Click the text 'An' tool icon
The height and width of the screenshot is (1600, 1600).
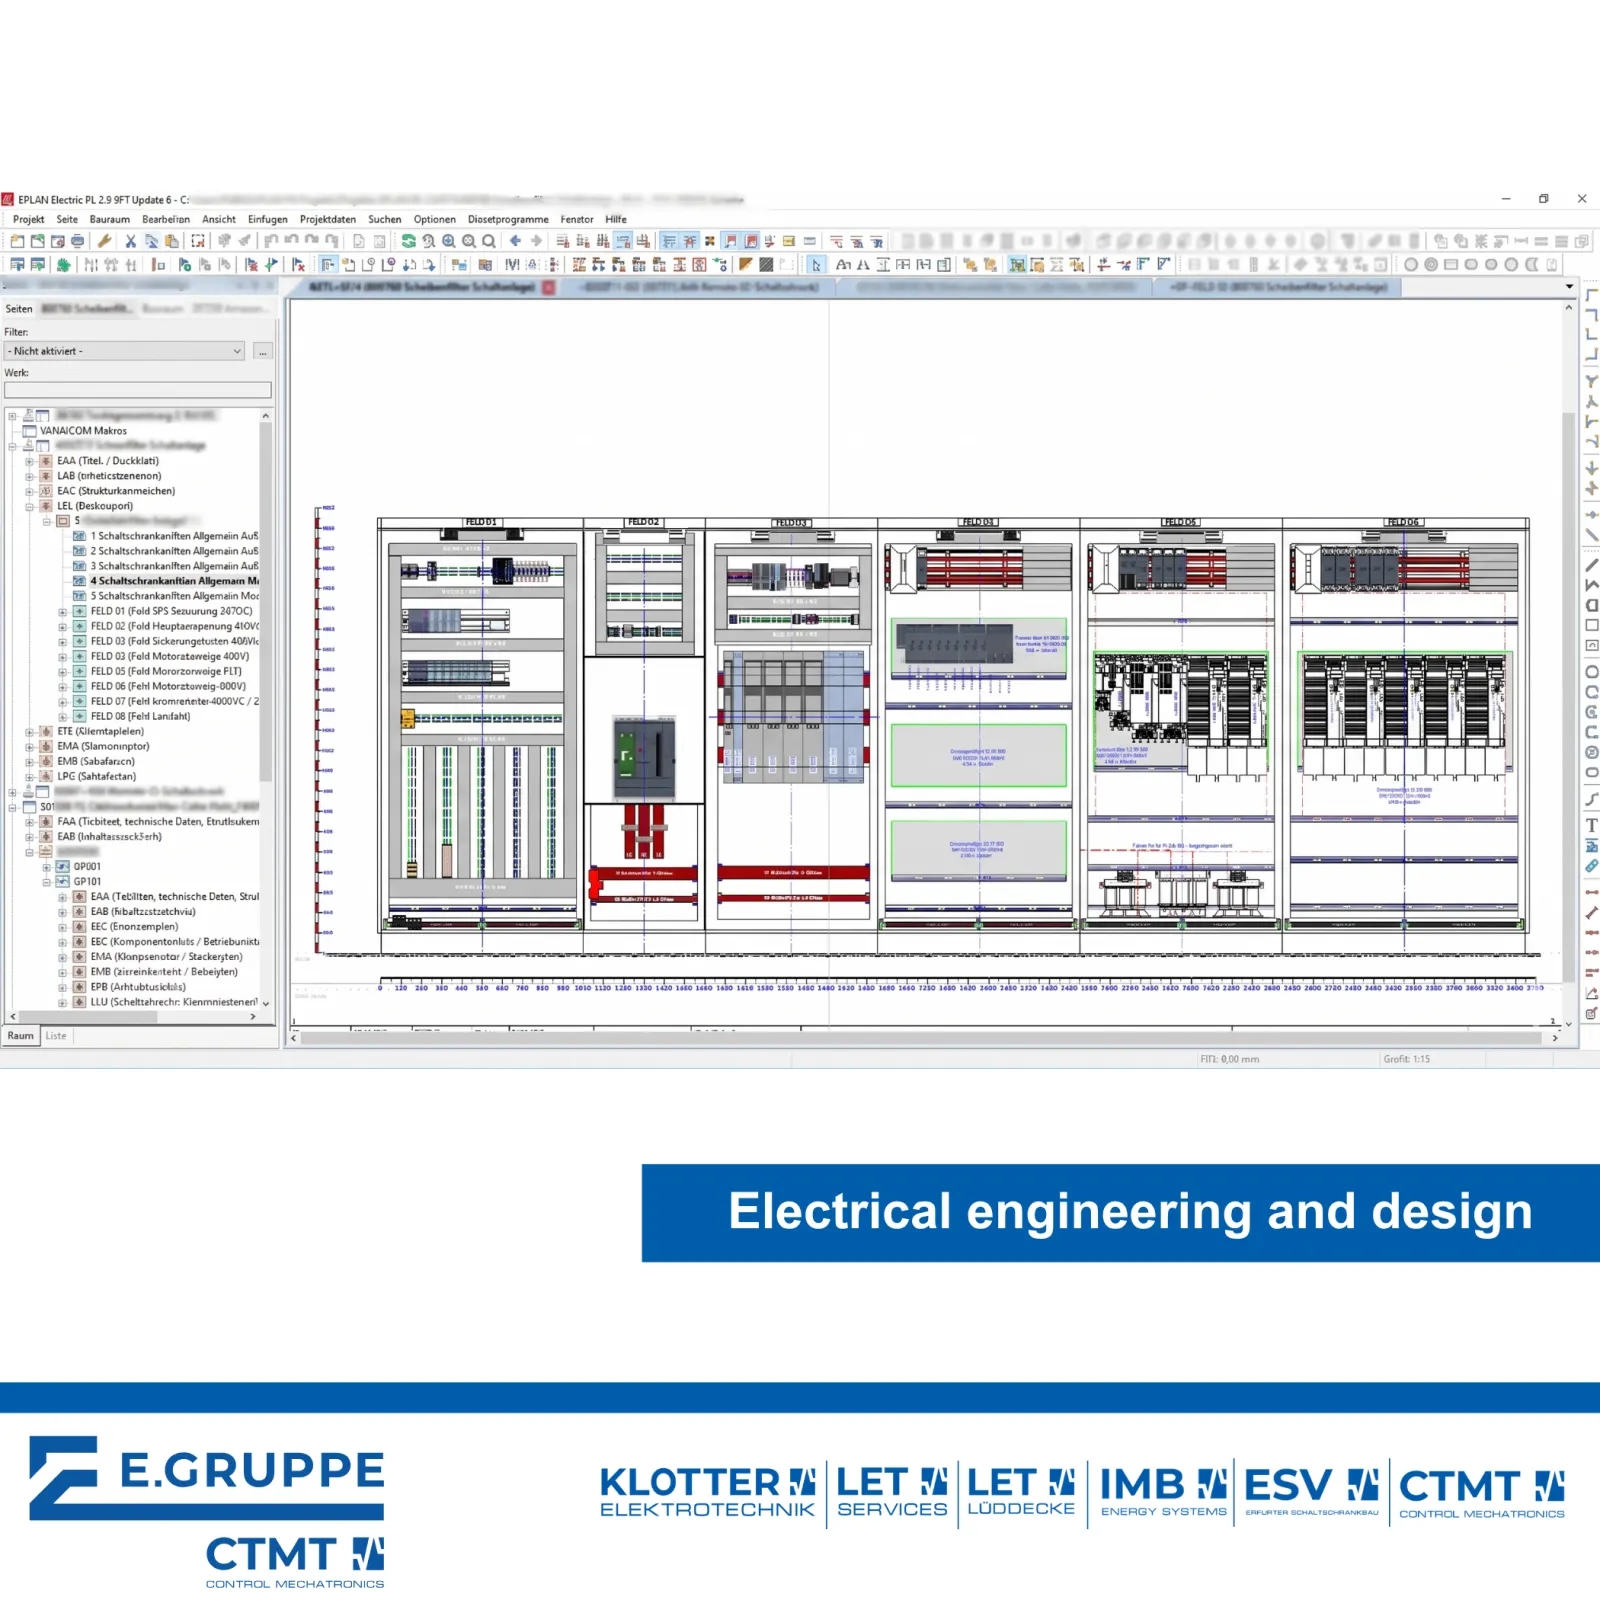pos(843,265)
